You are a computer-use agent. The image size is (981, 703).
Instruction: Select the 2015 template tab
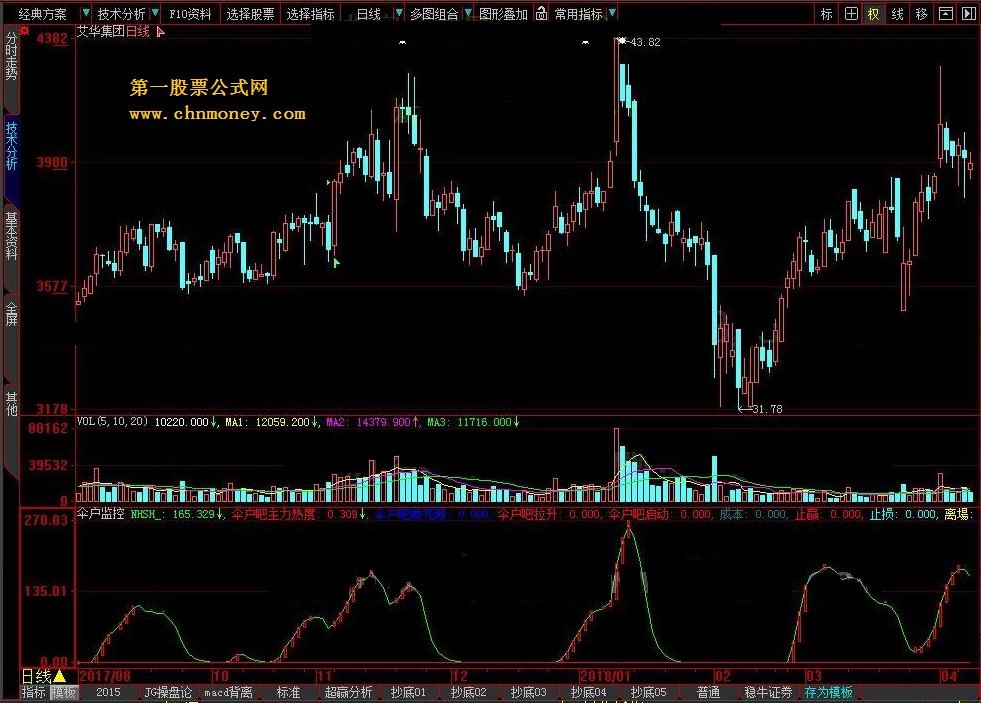(108, 692)
